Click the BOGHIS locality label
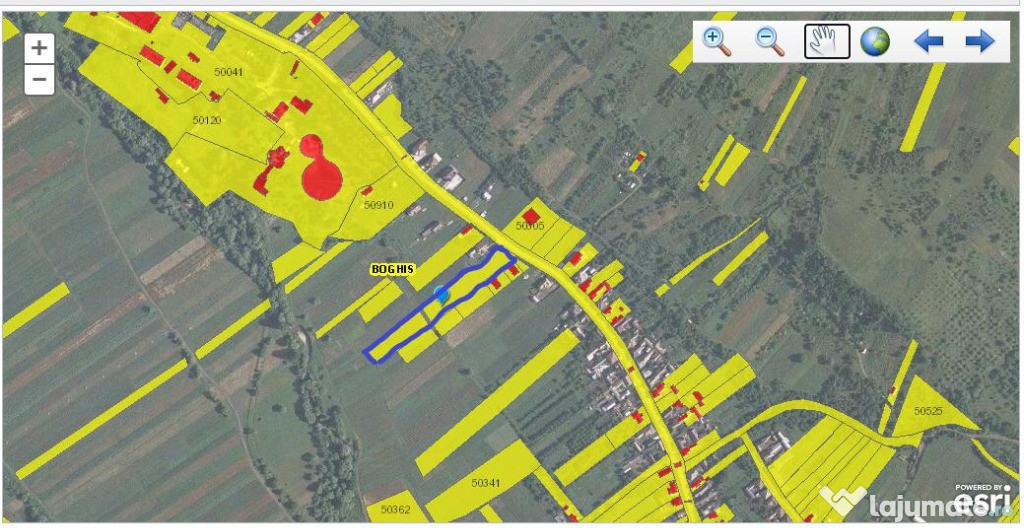The image size is (1024, 528). (392, 270)
